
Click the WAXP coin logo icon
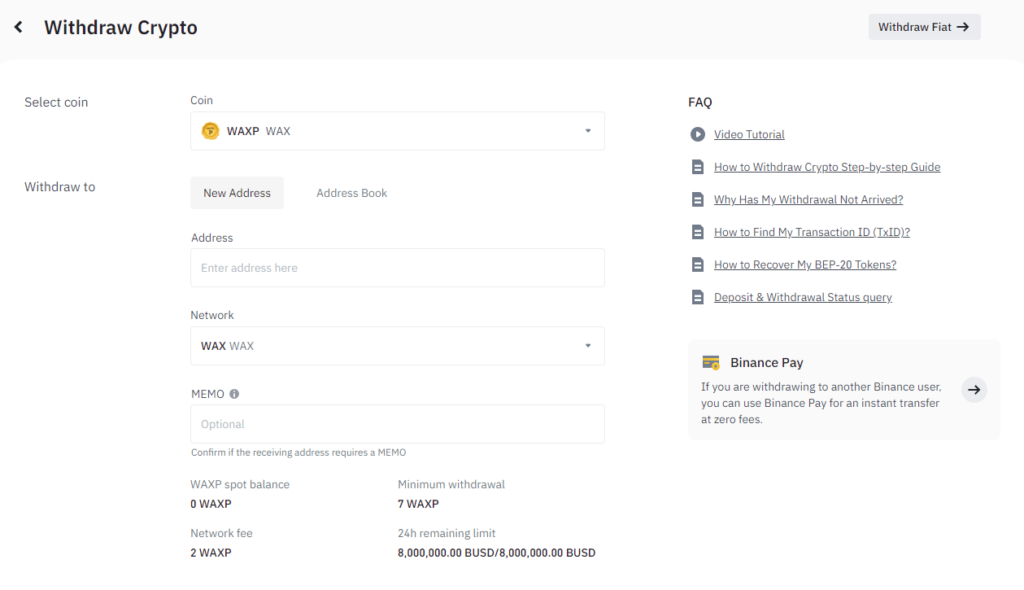click(210, 131)
